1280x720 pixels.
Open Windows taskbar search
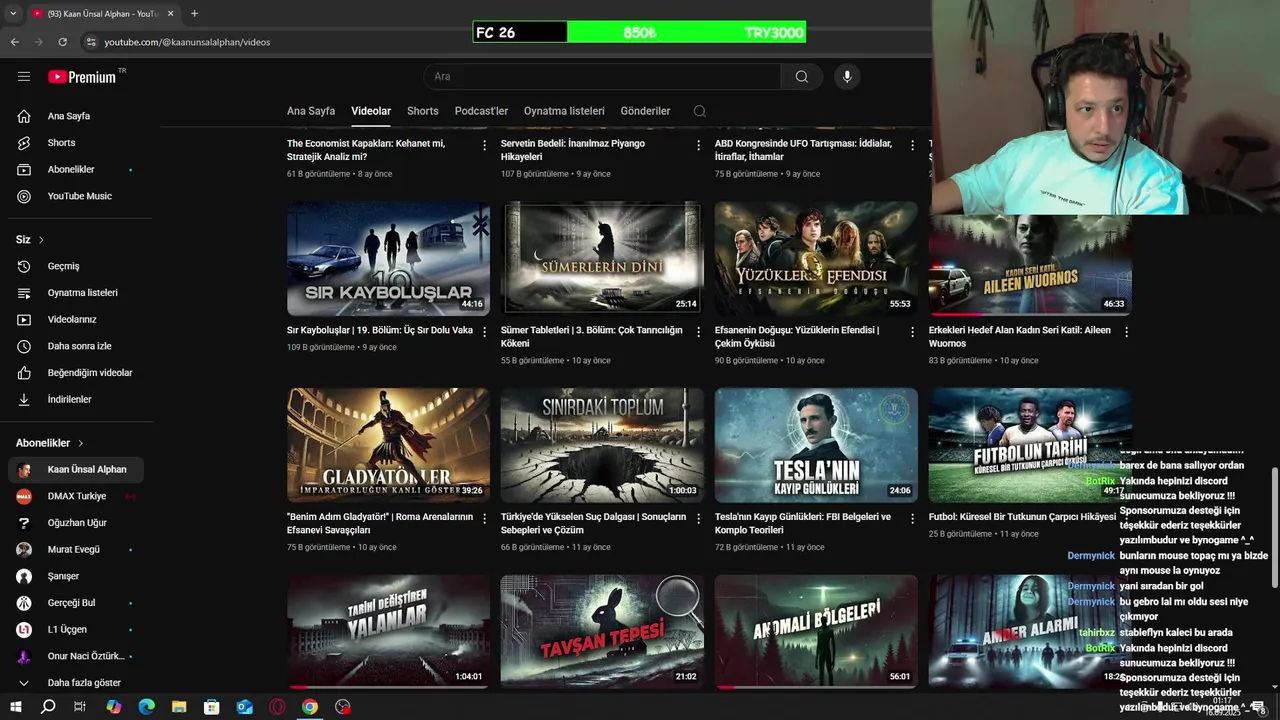47,707
